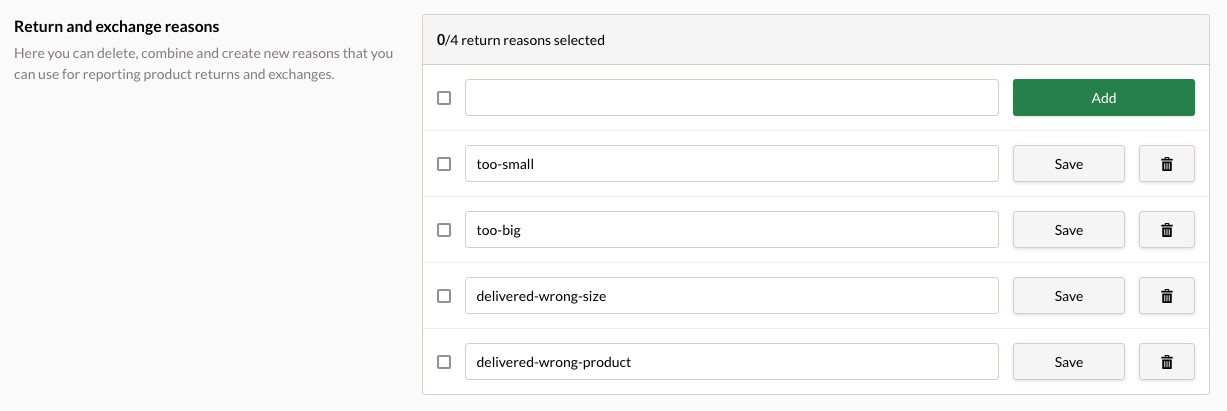Click Save for delivered-wrong-size
Image resolution: width=1227 pixels, height=411 pixels.
[x=1069, y=296]
